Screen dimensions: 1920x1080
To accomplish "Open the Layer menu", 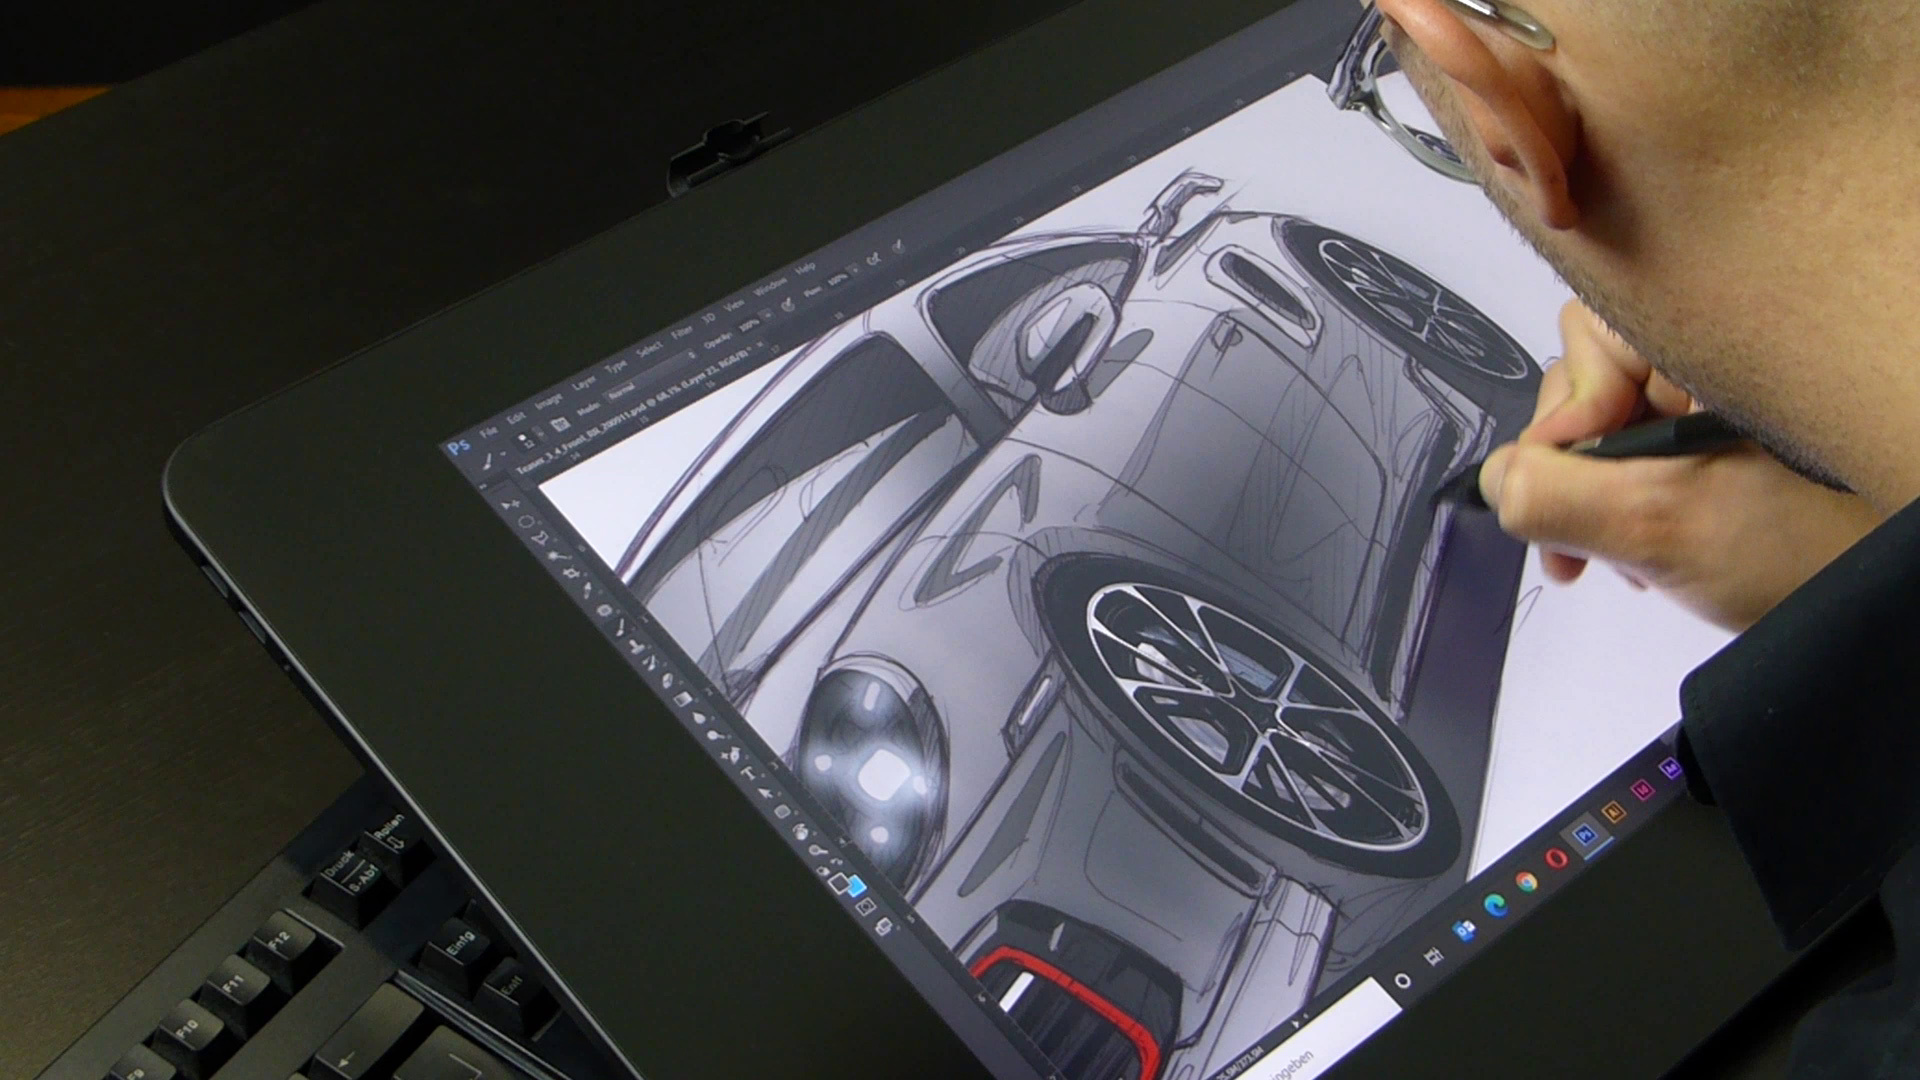I will coord(584,382).
